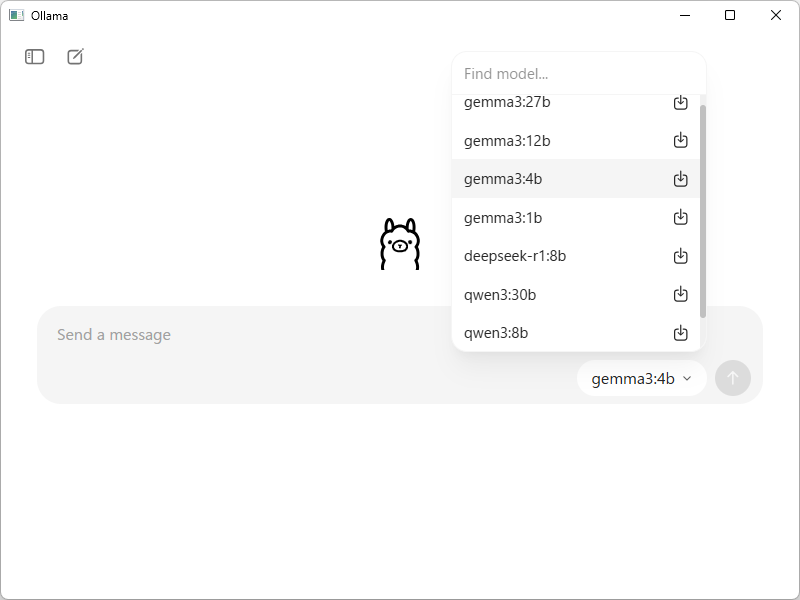Click download icon for qwen3:30b
800x600 pixels.
(681, 294)
